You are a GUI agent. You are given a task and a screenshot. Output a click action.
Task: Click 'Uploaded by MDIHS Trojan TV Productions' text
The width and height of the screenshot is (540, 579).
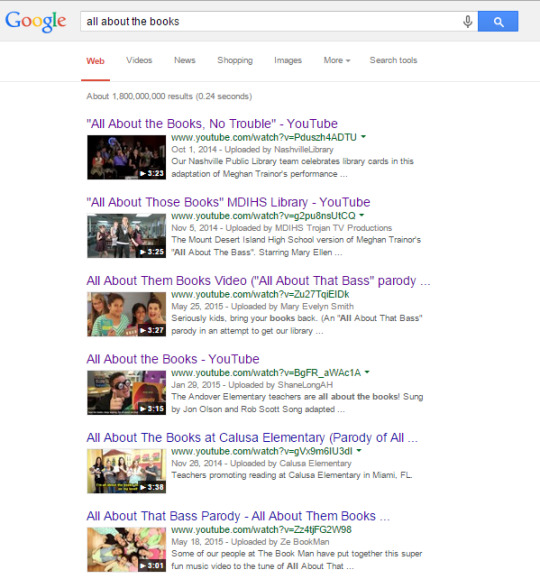309,228
